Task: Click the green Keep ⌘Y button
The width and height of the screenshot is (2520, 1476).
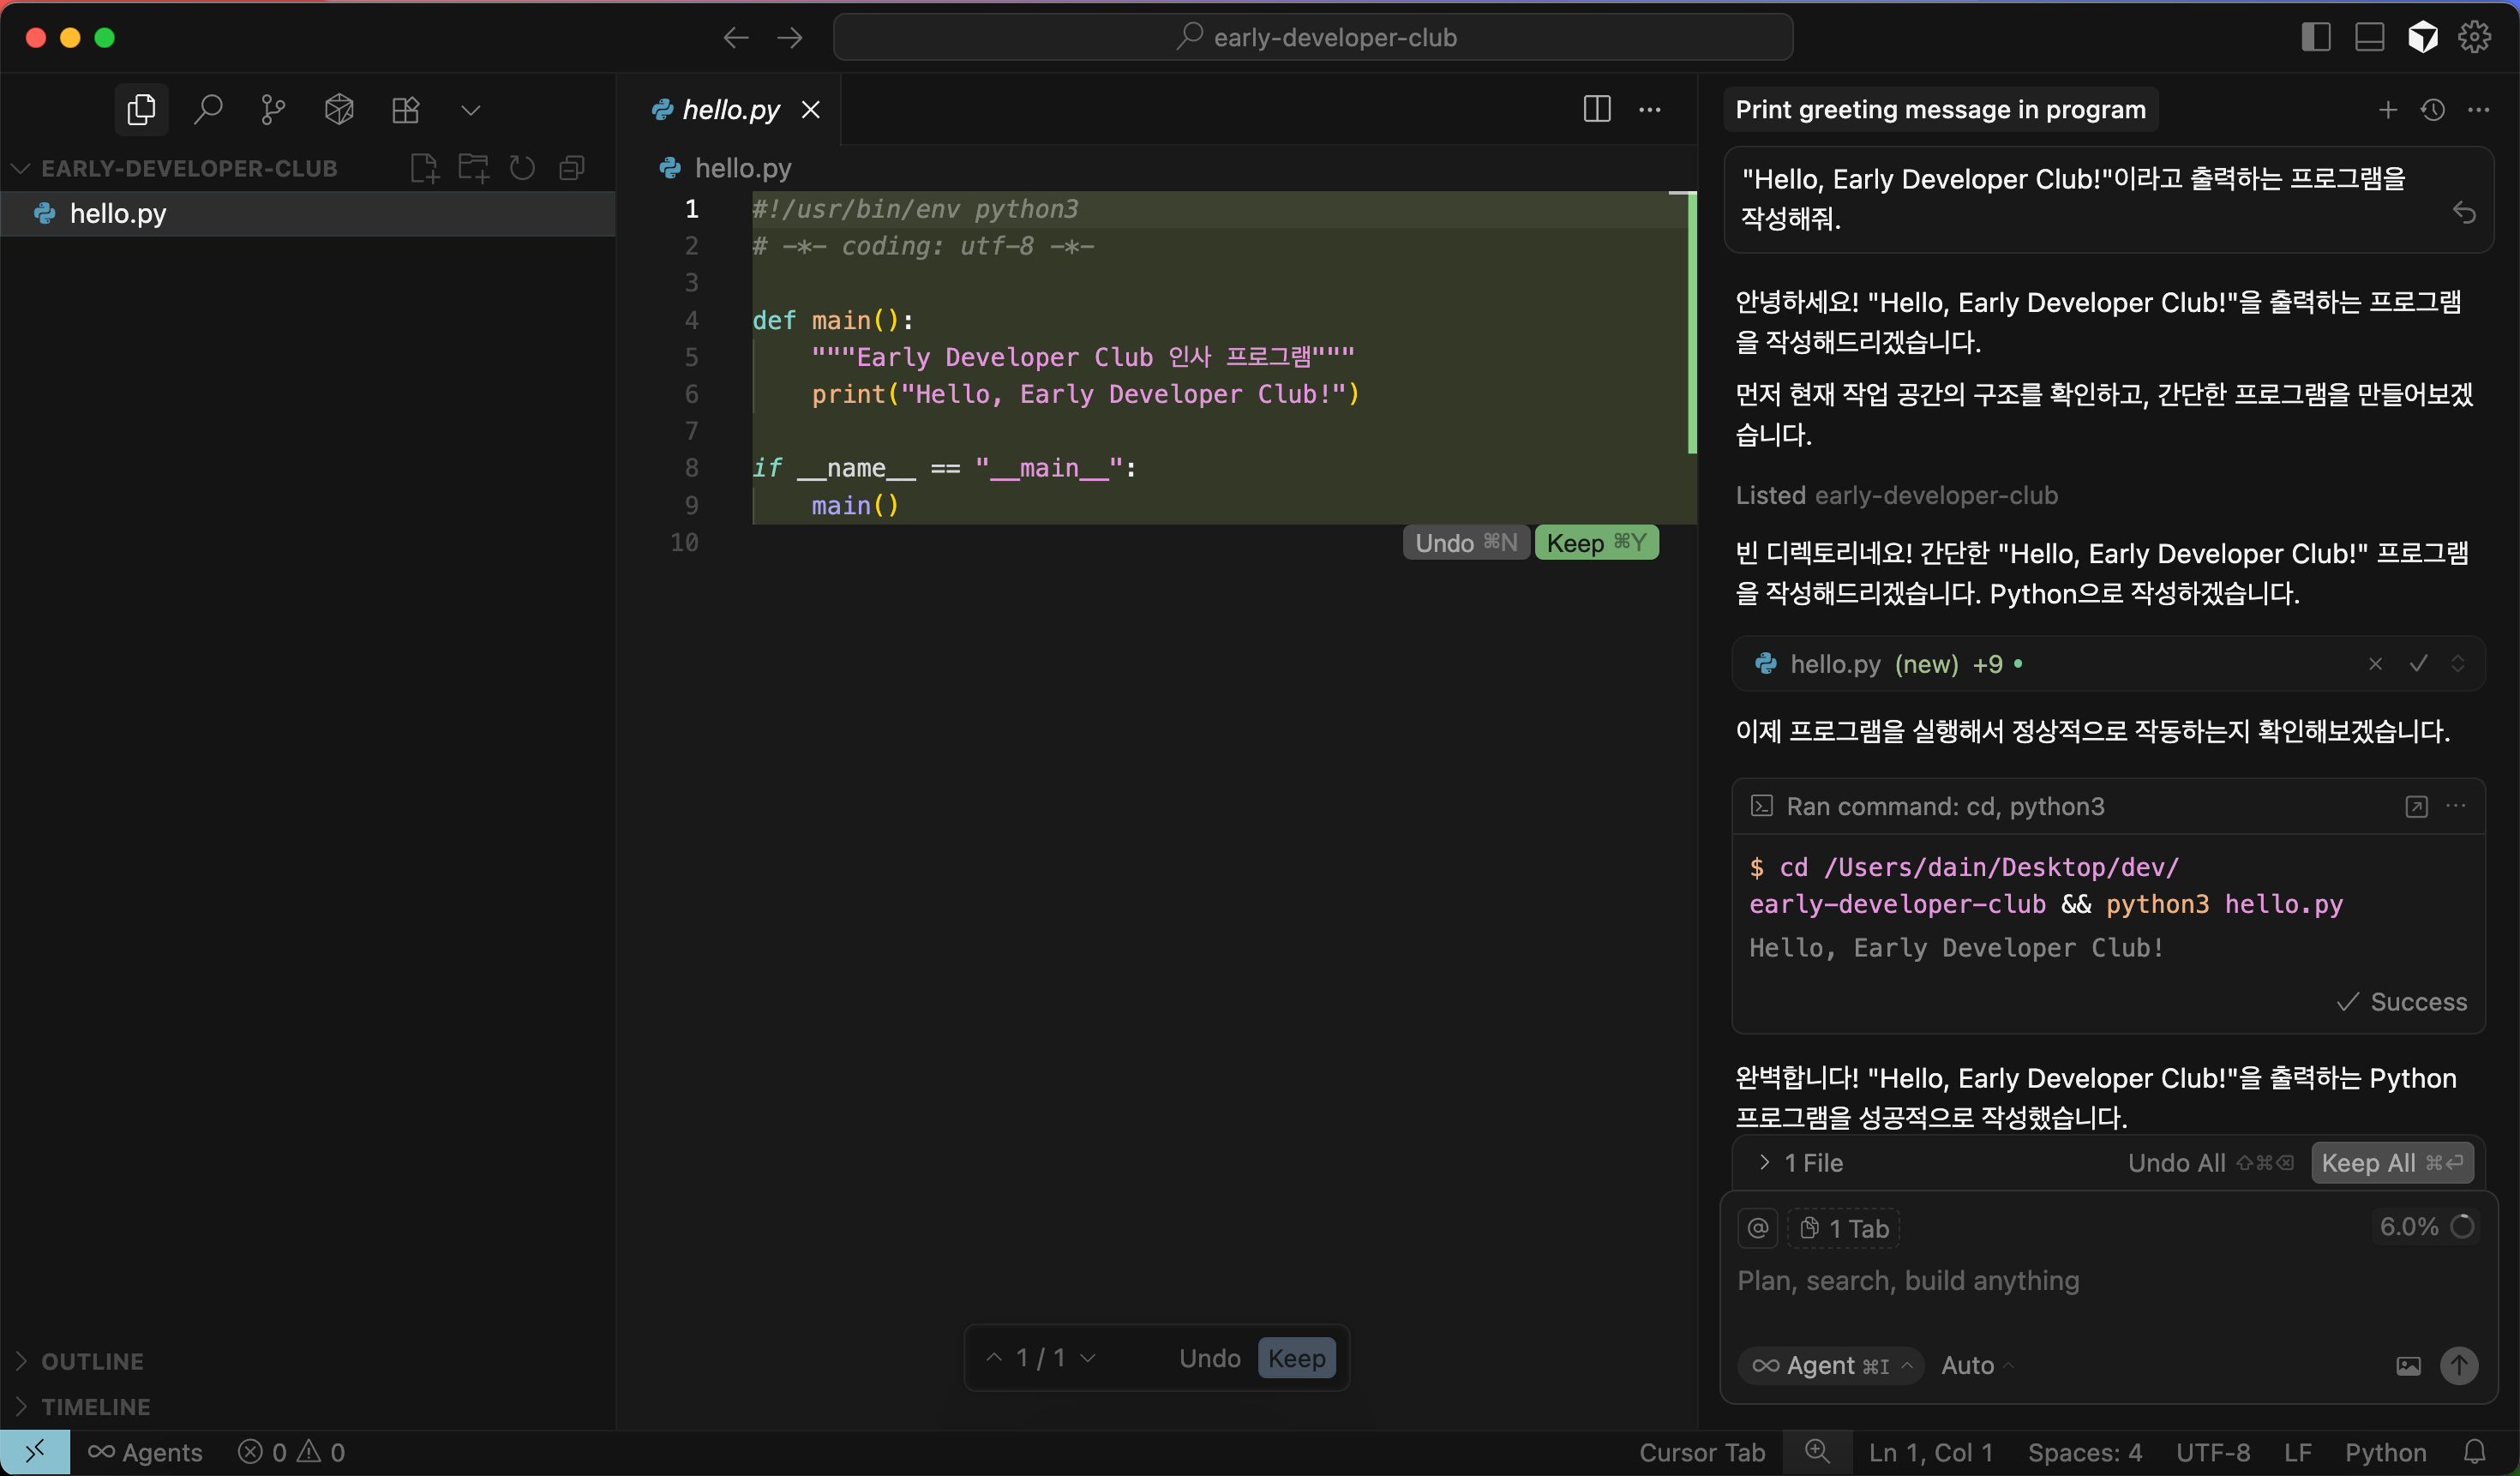Action: click(x=1595, y=543)
